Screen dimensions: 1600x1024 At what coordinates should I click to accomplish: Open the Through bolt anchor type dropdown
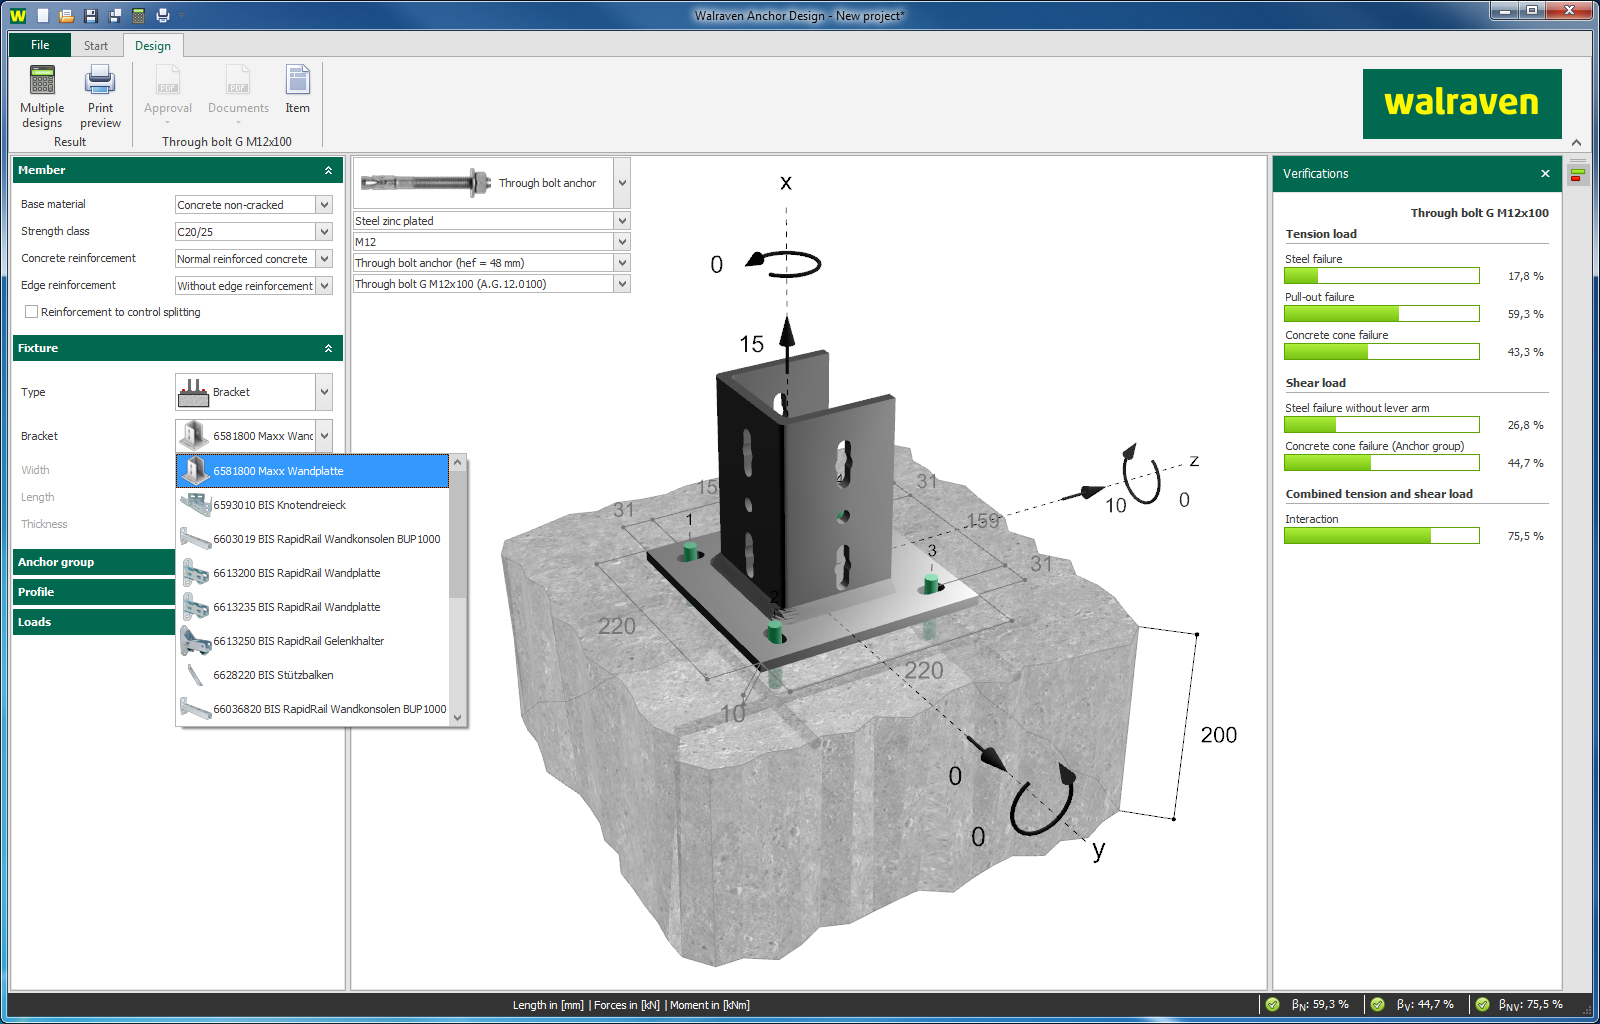click(x=622, y=183)
